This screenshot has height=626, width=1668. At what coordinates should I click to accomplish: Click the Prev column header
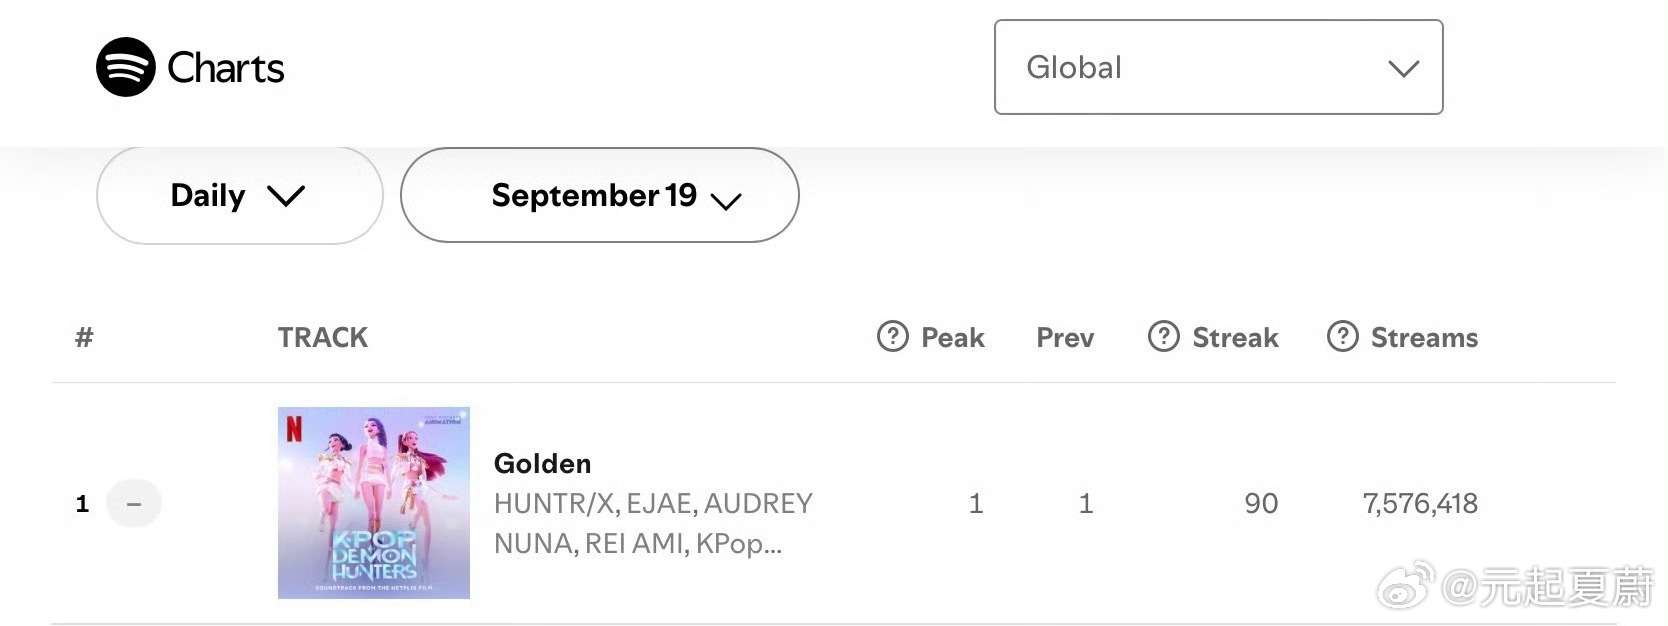[x=1065, y=338]
